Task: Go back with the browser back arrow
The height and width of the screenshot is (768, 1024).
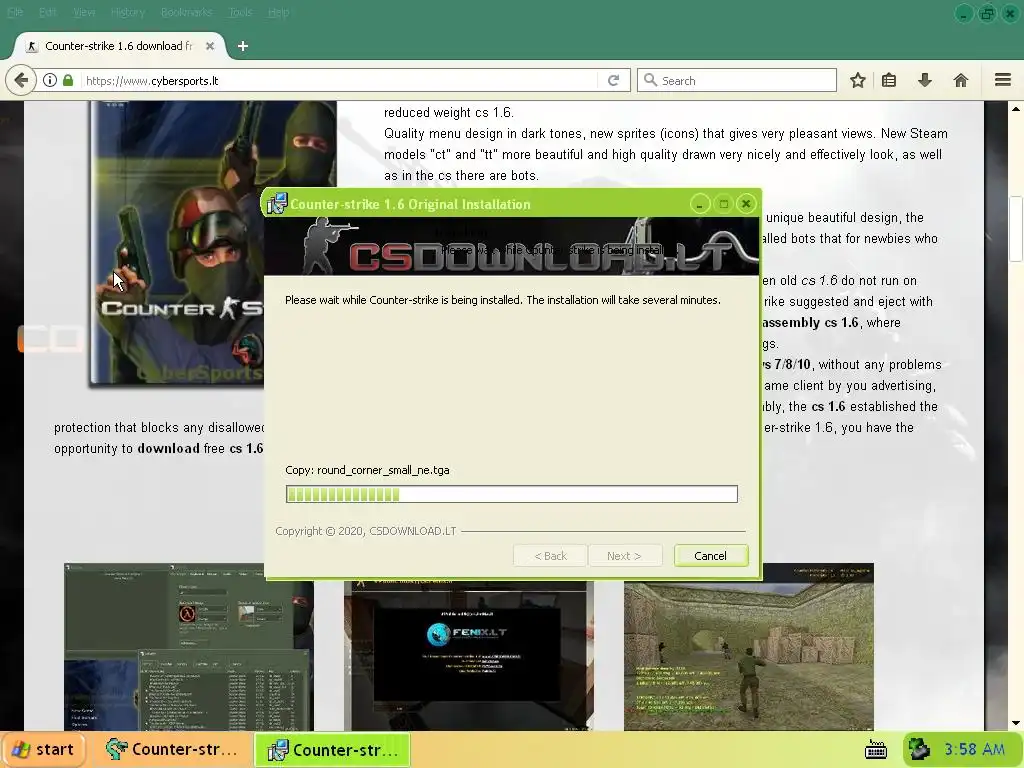Action: click(21, 80)
